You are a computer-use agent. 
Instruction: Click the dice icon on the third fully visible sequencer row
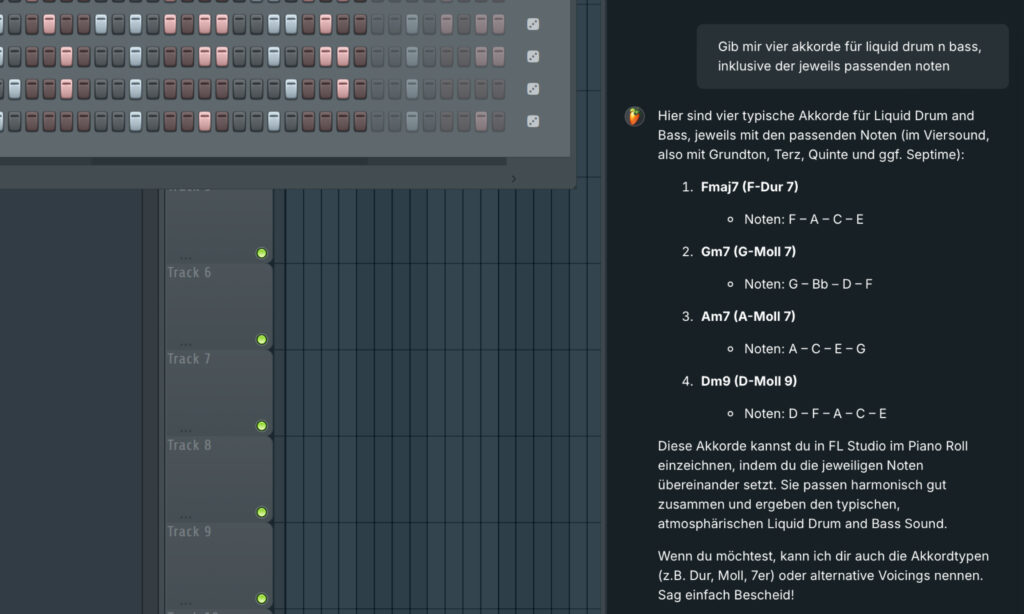(533, 88)
